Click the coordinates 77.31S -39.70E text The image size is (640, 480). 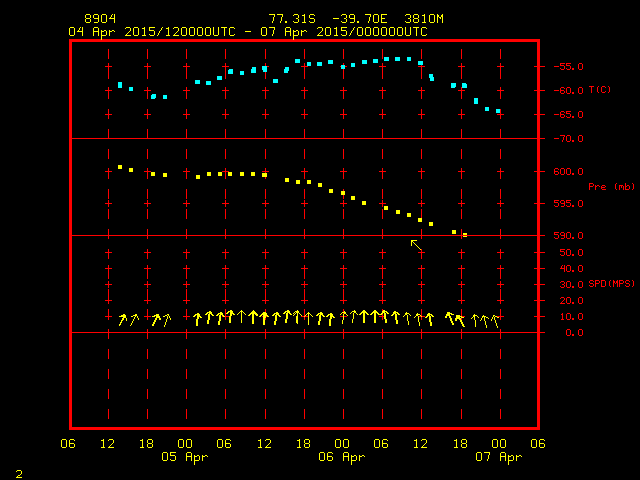328,19
